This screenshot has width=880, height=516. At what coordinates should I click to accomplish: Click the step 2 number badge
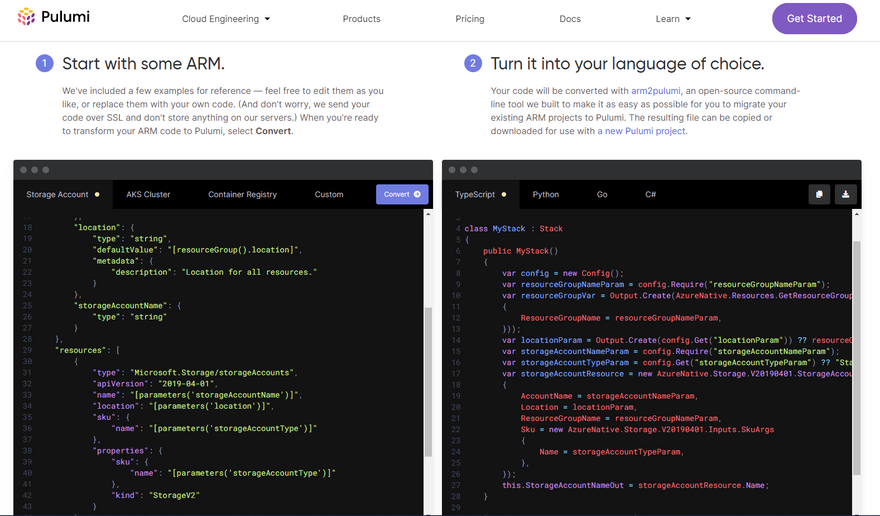(x=473, y=64)
